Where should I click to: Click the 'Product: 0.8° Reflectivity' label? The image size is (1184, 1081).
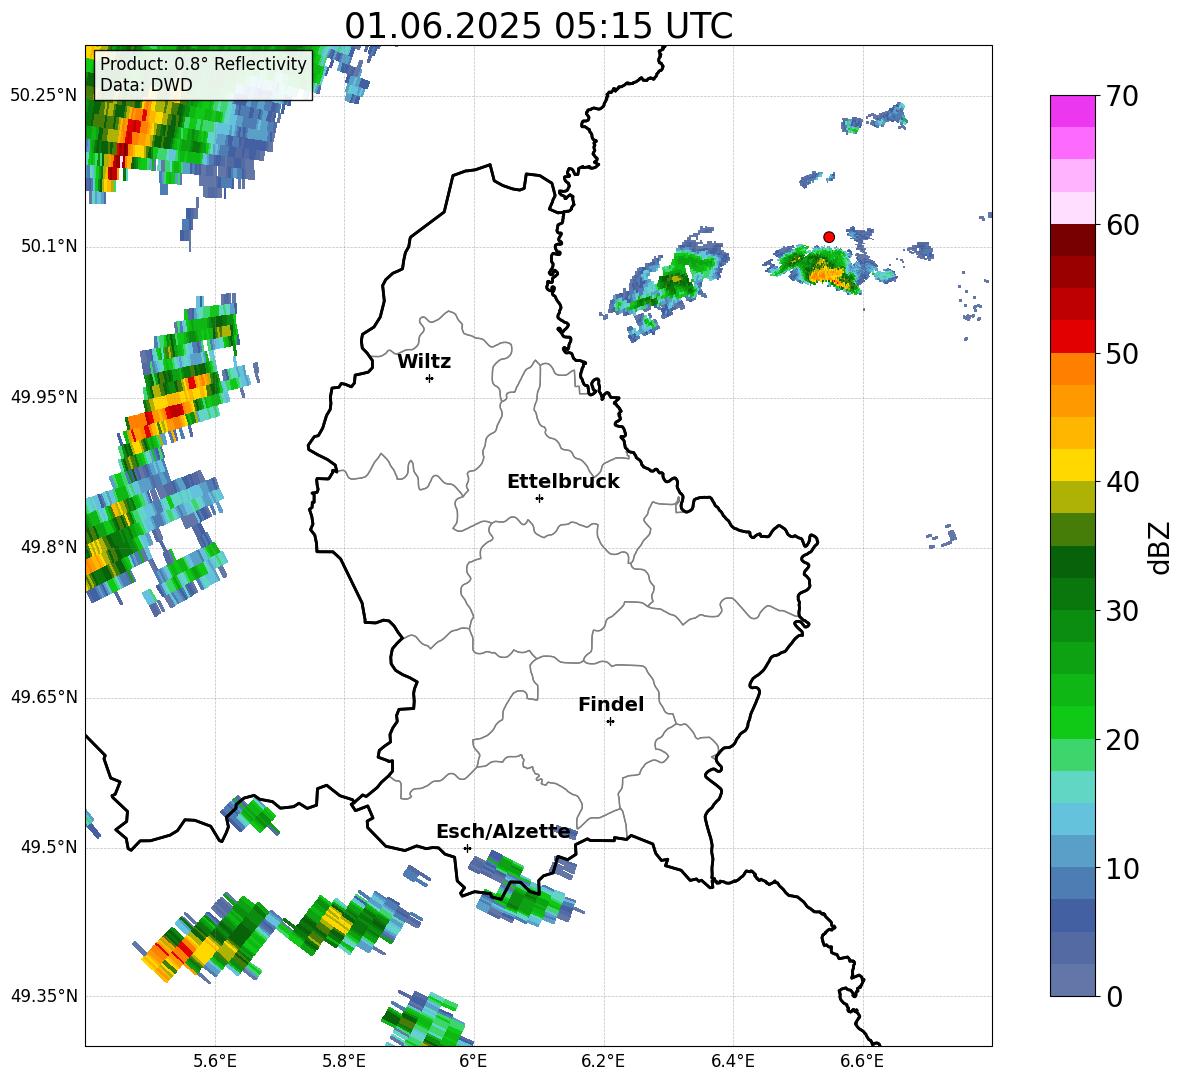203,63
